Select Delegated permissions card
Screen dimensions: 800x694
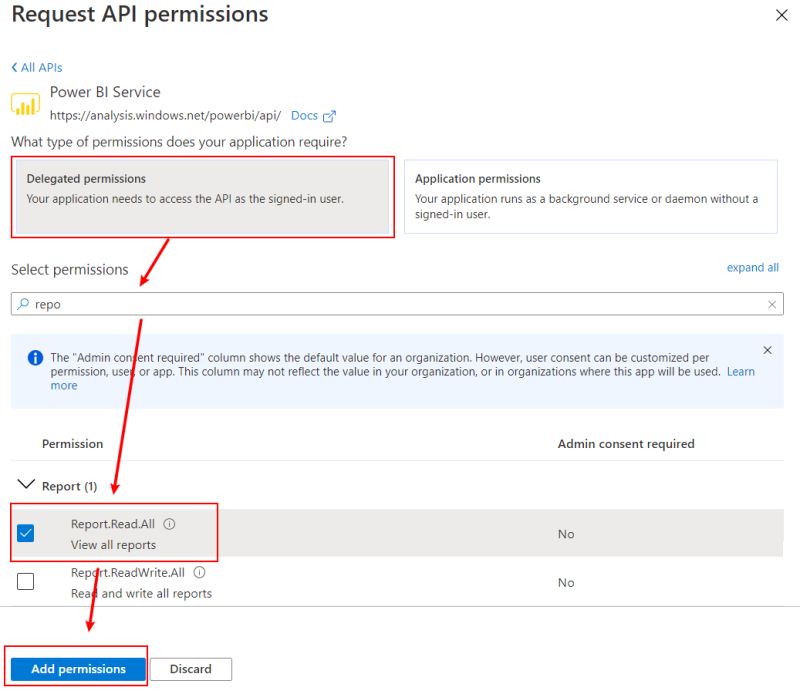(203, 196)
